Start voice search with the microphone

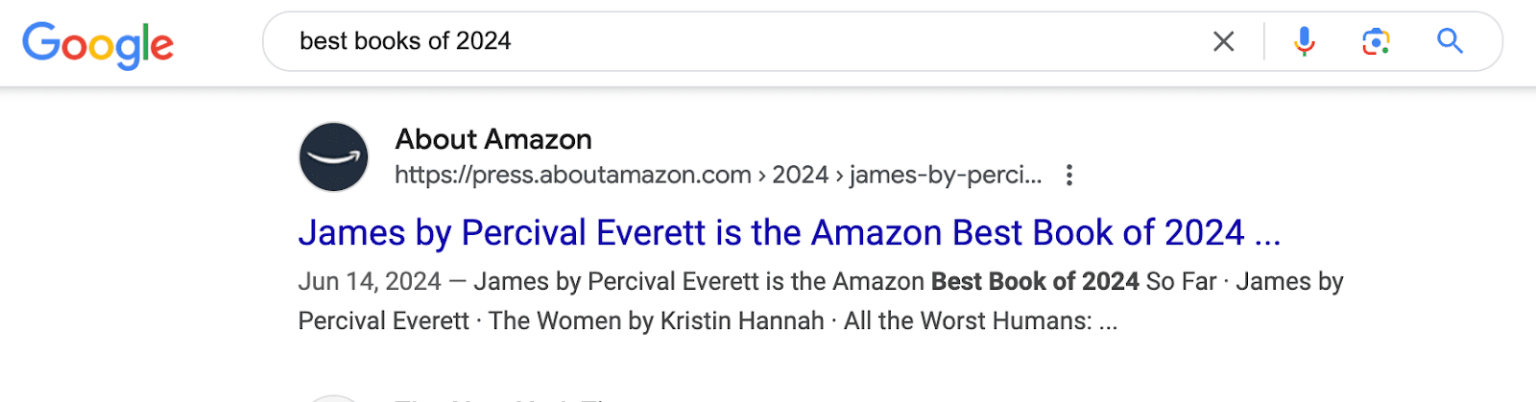pos(1303,42)
